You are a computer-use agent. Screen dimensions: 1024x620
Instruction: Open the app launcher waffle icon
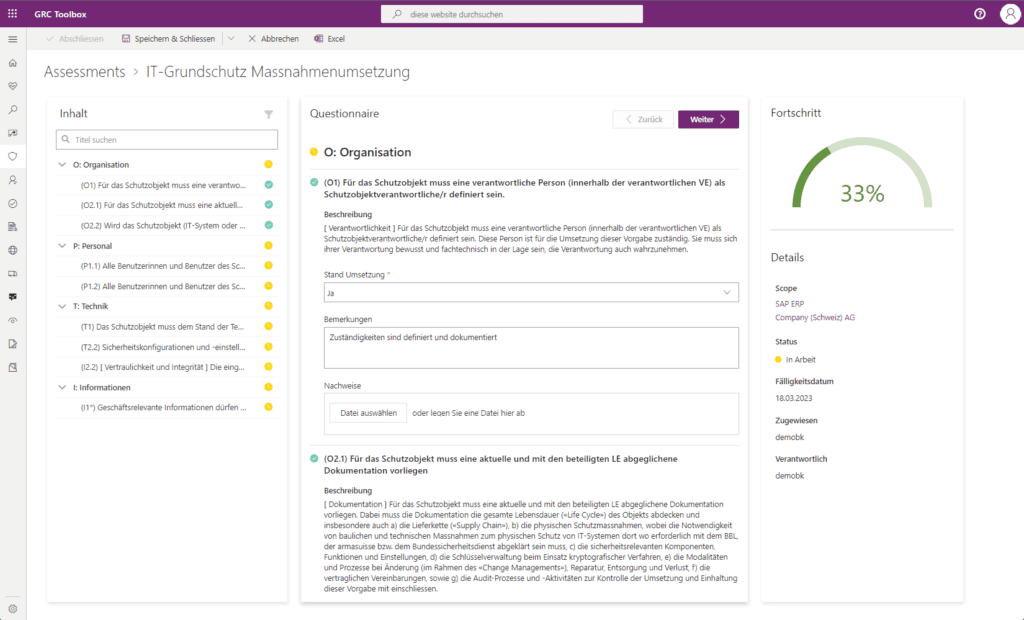click(12, 13)
